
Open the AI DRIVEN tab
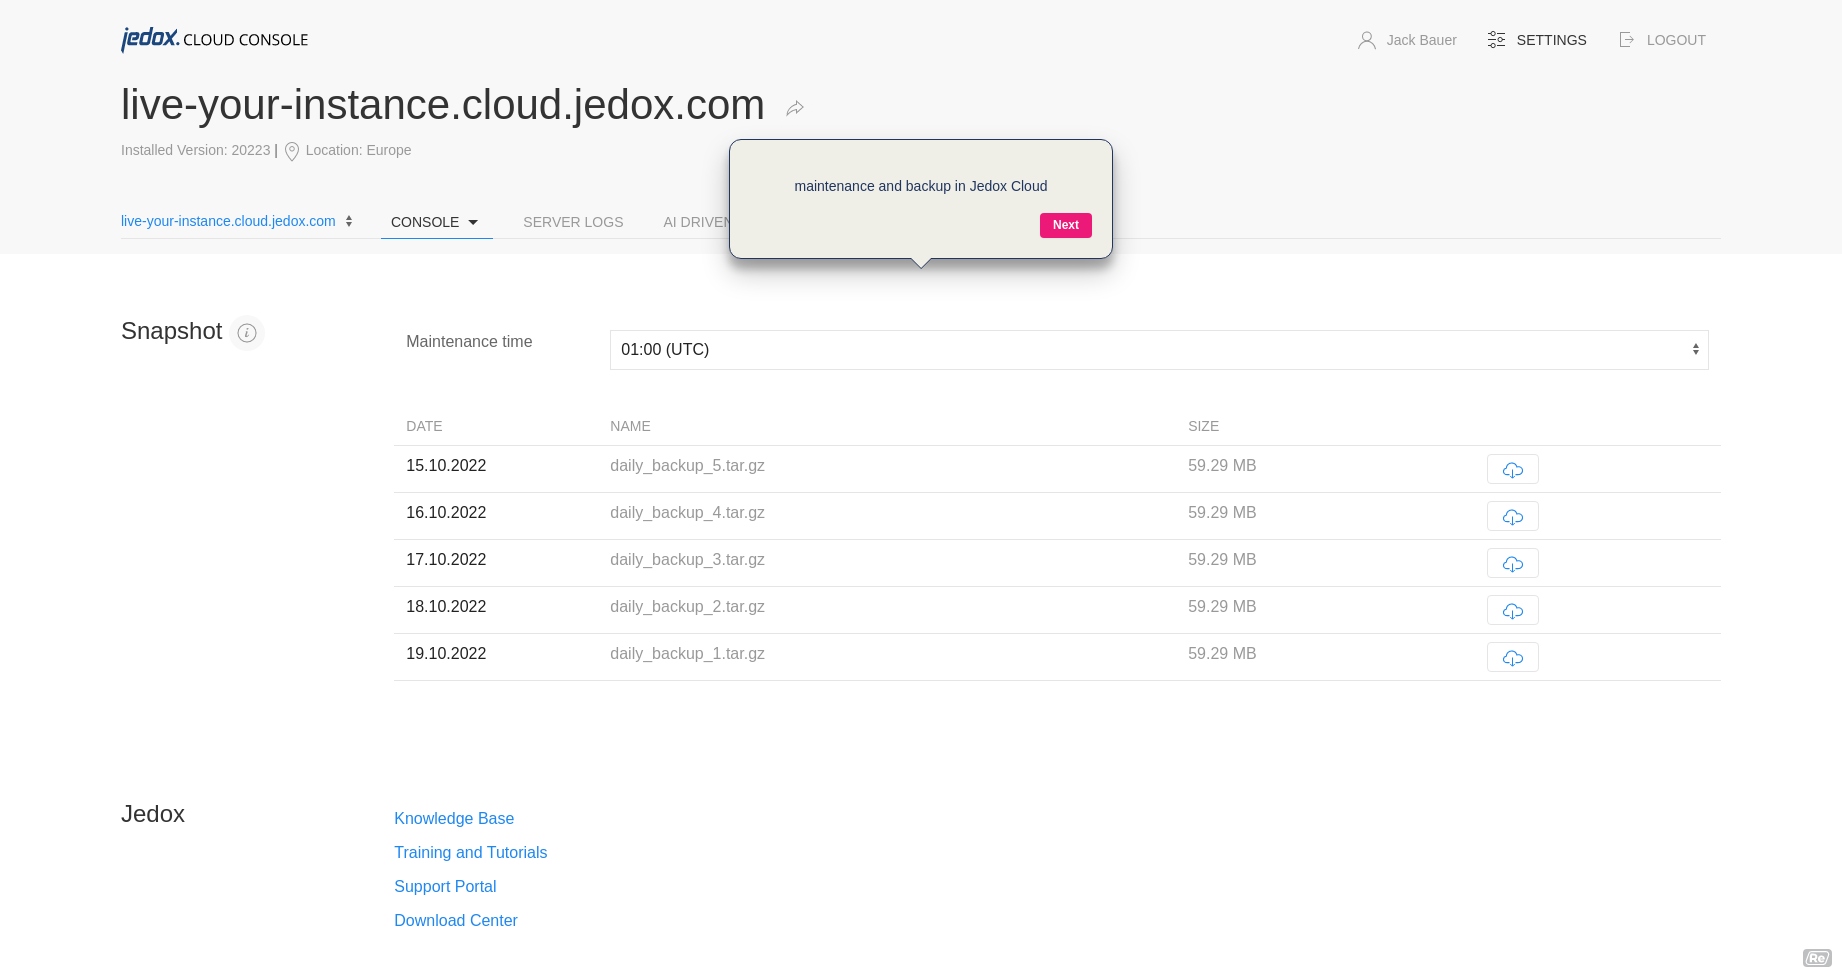(696, 222)
